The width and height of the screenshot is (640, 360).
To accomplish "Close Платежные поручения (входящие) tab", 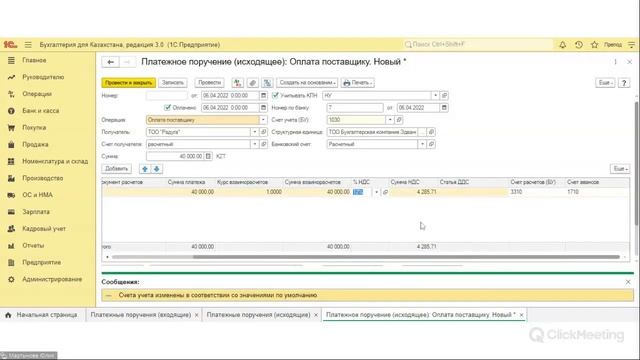I will tap(197, 315).
